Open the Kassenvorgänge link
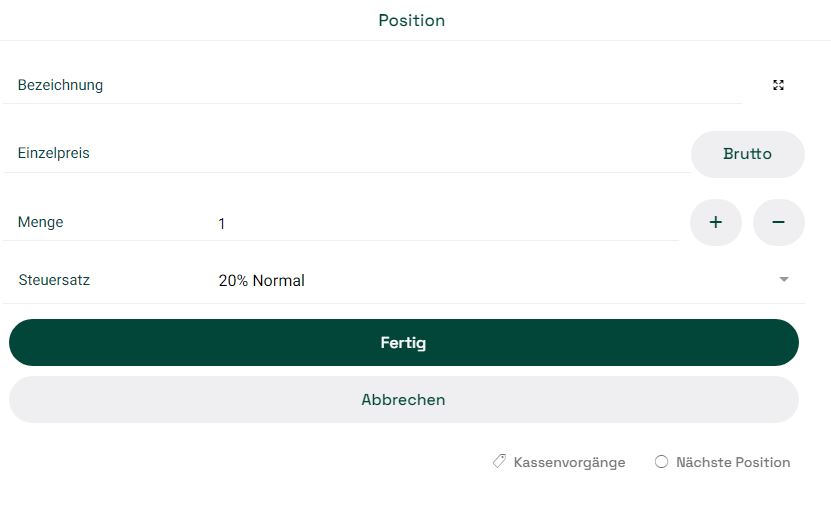 [569, 462]
